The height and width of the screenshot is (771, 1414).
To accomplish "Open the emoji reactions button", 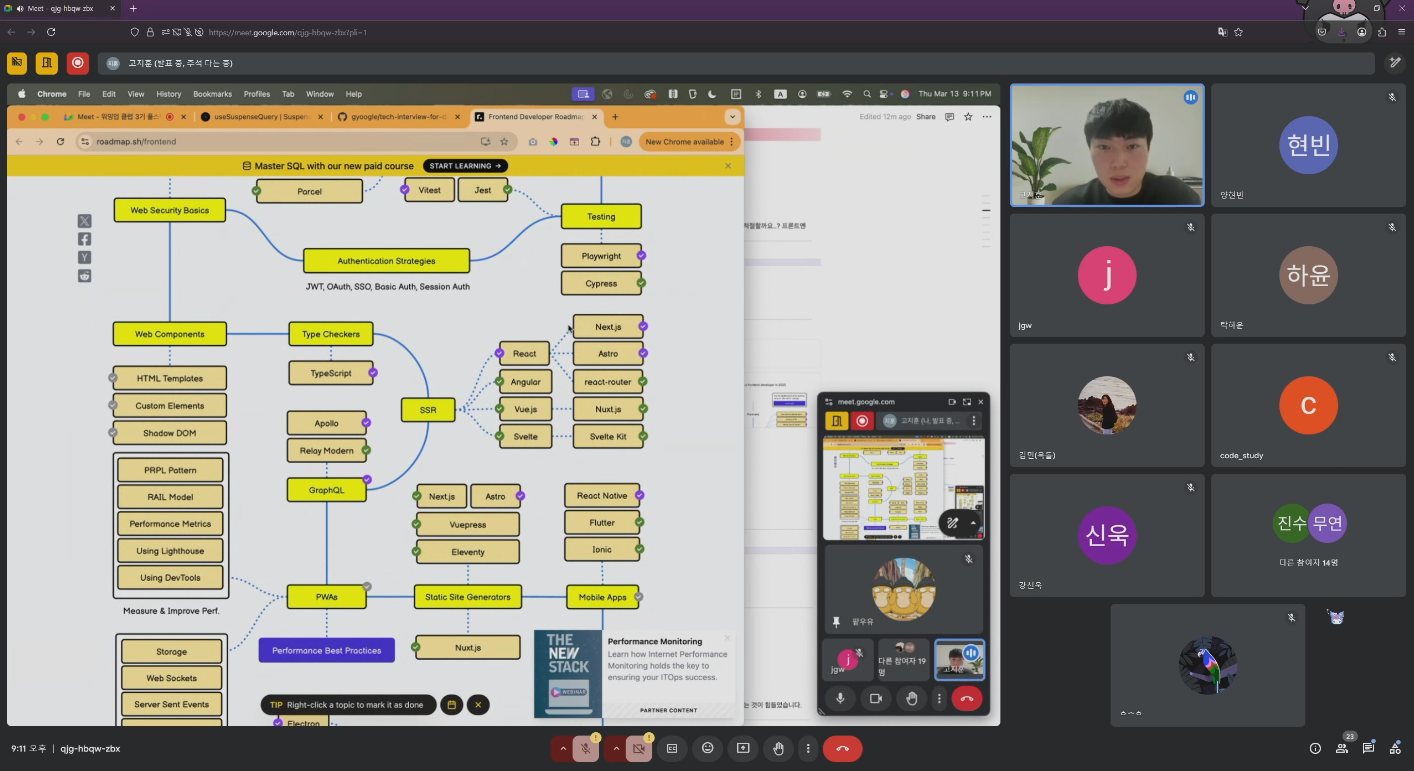I will 708,748.
